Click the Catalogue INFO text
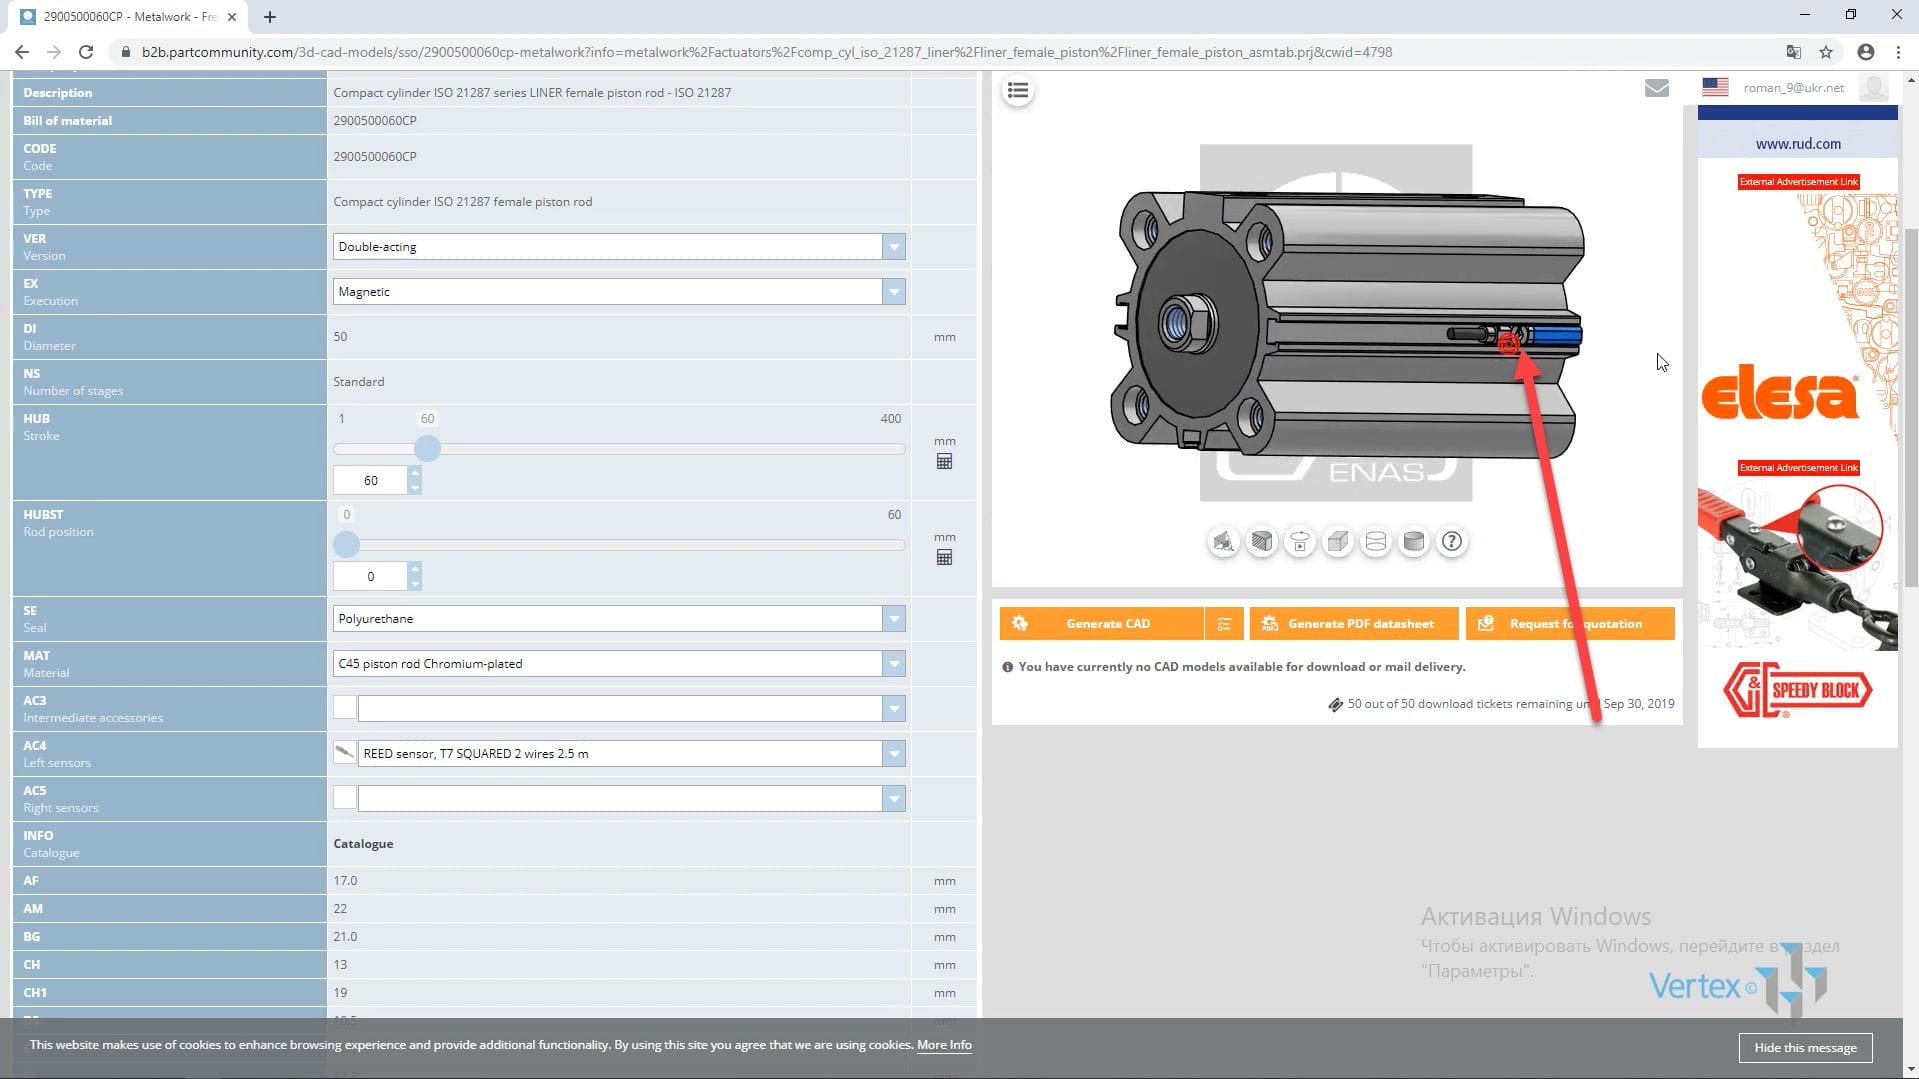Viewport: 1919px width, 1079px height. pos(363,844)
